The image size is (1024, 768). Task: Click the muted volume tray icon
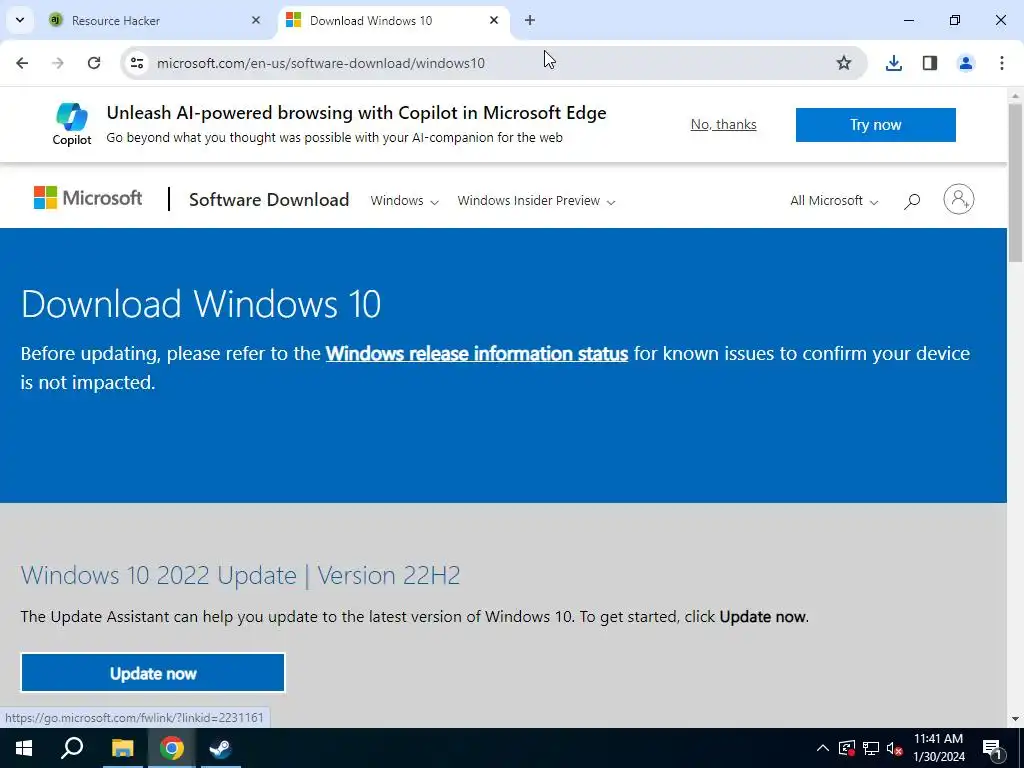(894, 748)
